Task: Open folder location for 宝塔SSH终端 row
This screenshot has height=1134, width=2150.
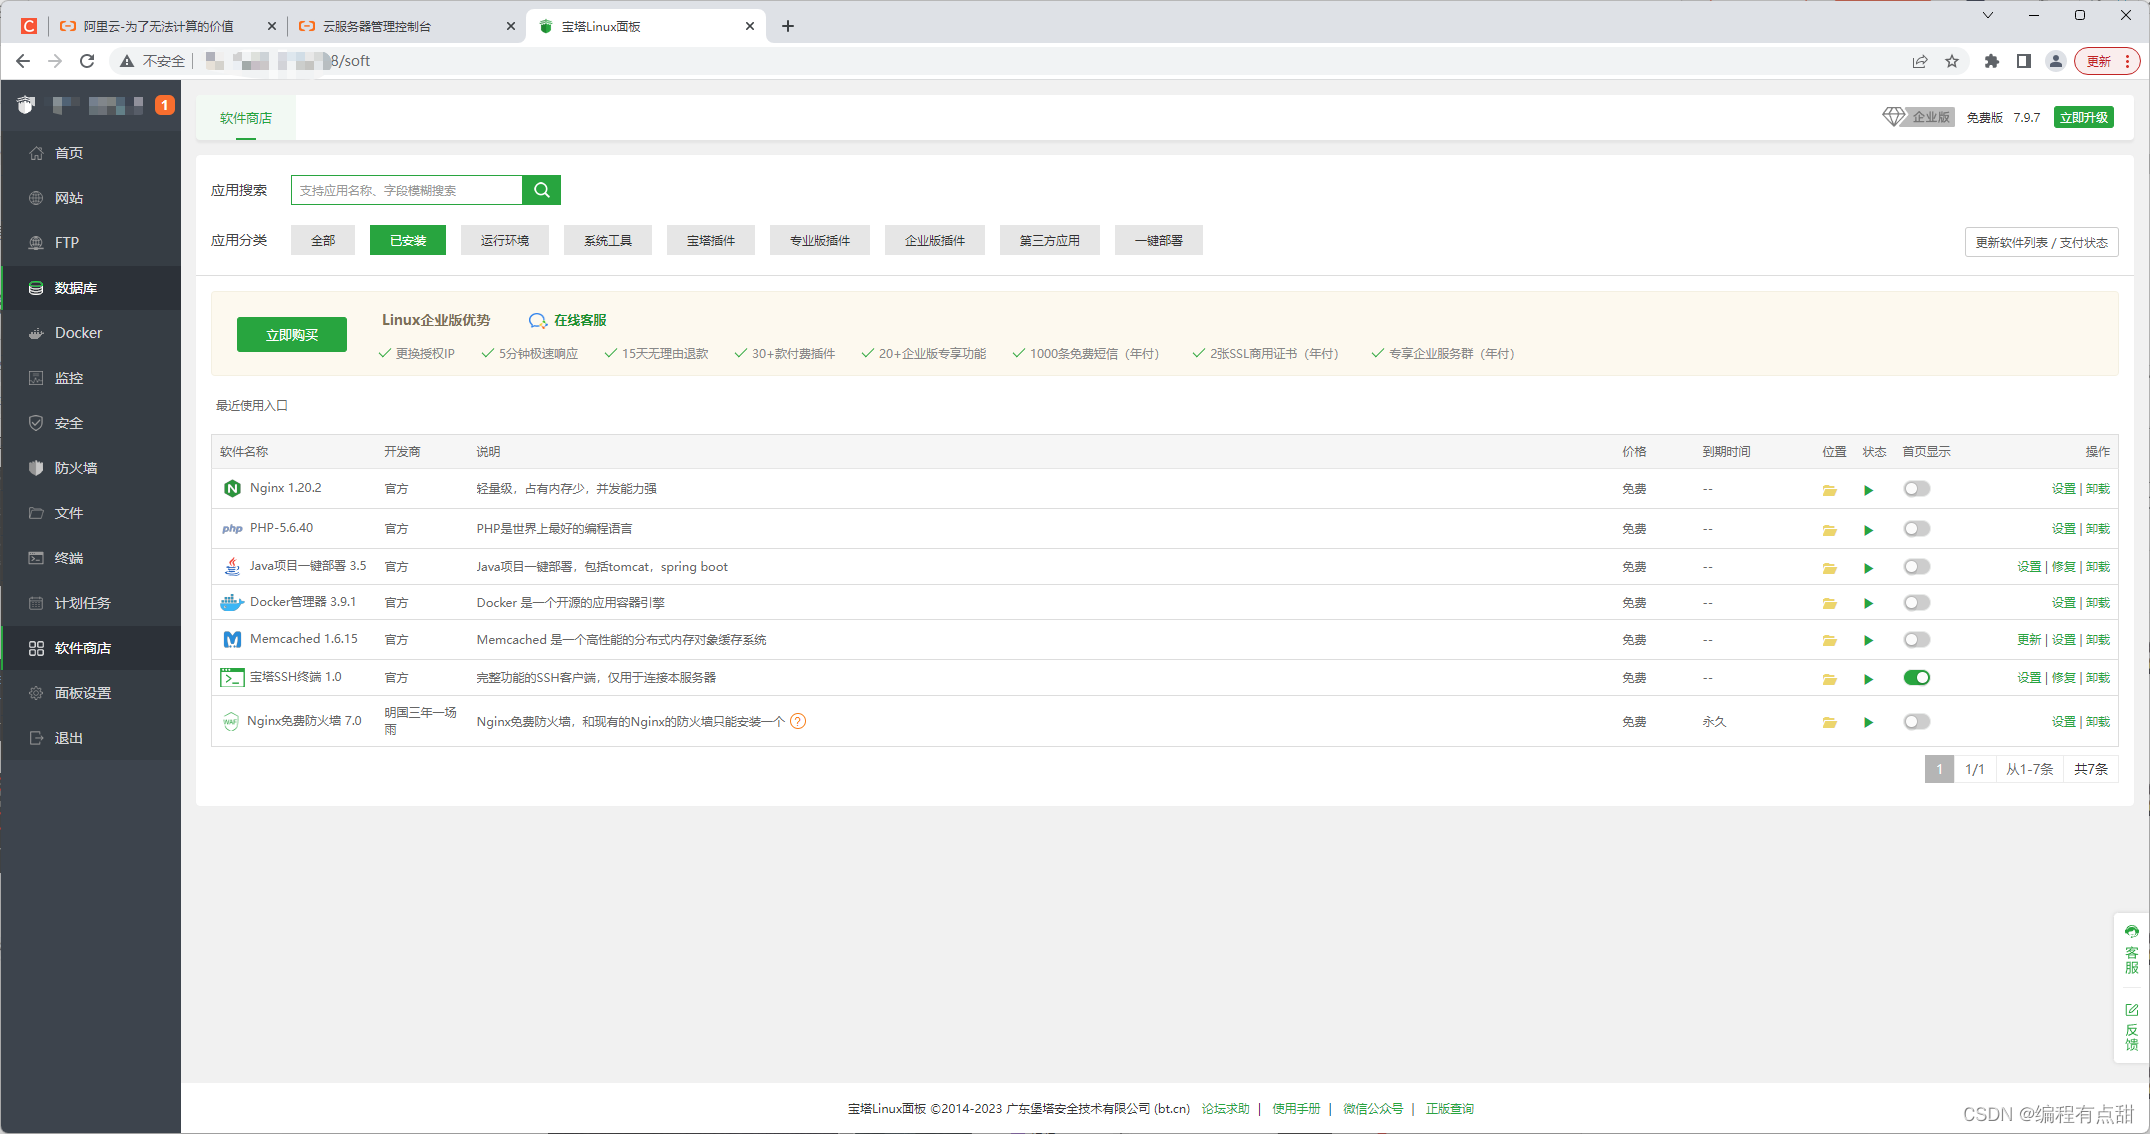Action: coord(1829,679)
